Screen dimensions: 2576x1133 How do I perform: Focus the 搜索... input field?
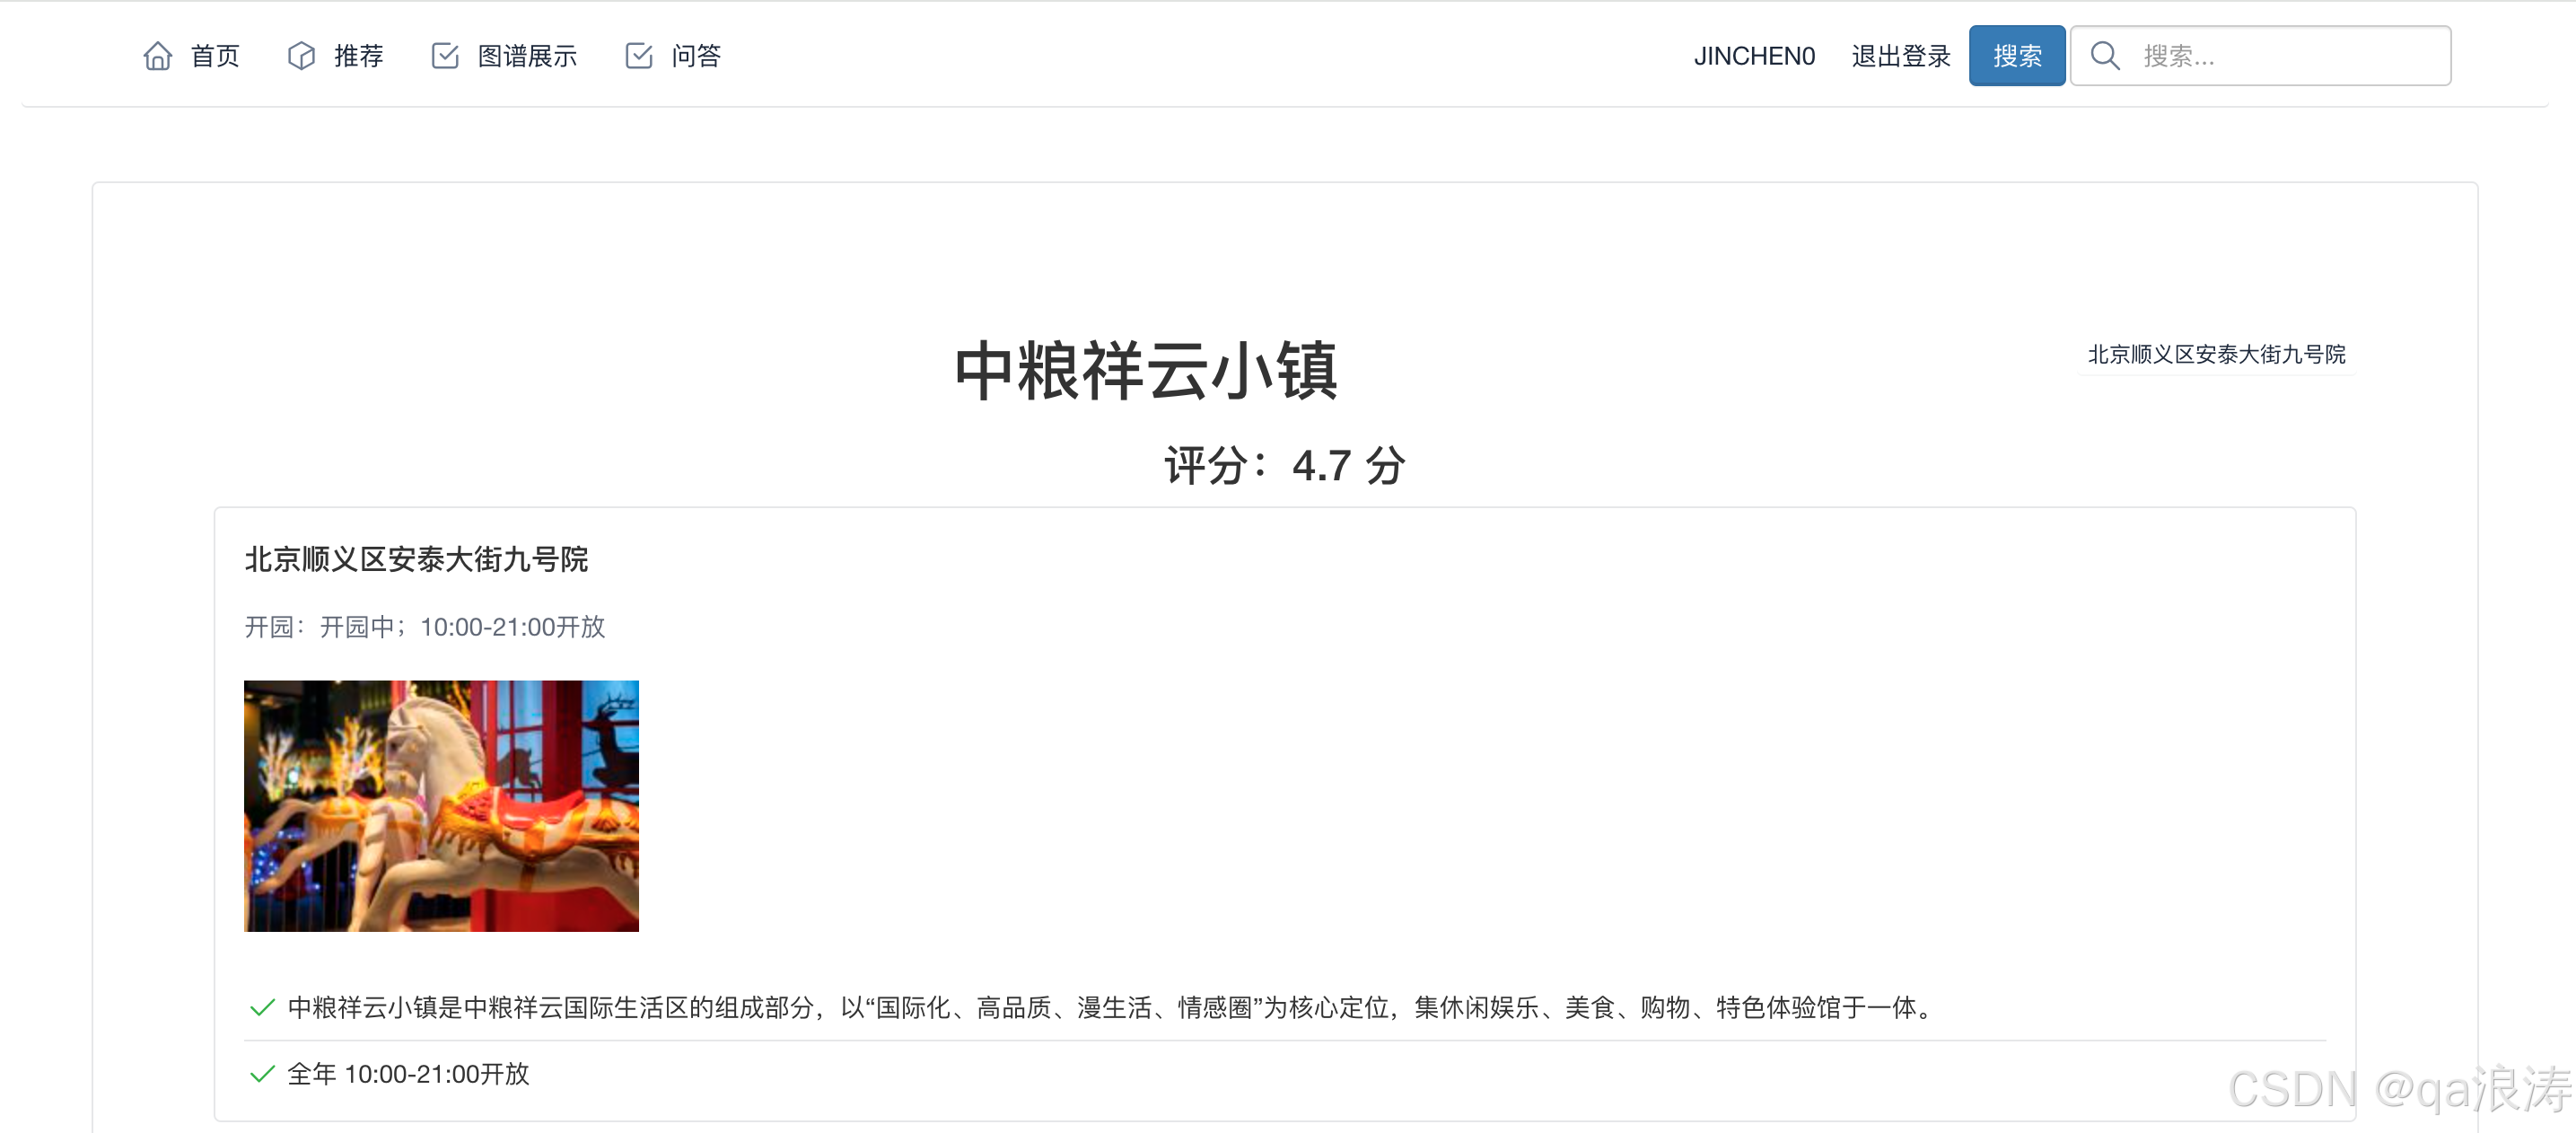(2261, 56)
